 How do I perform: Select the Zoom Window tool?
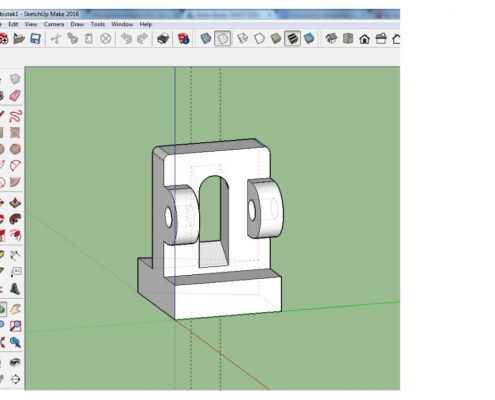15,326
